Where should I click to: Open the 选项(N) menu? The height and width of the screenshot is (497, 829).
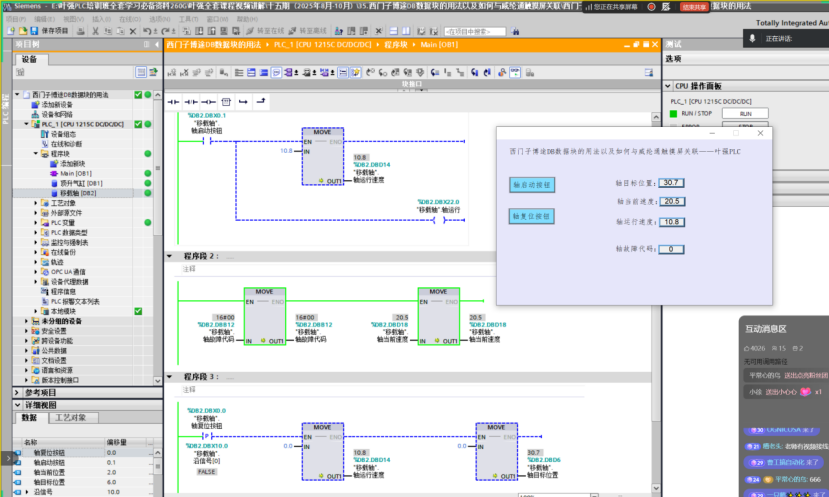tap(160, 19)
